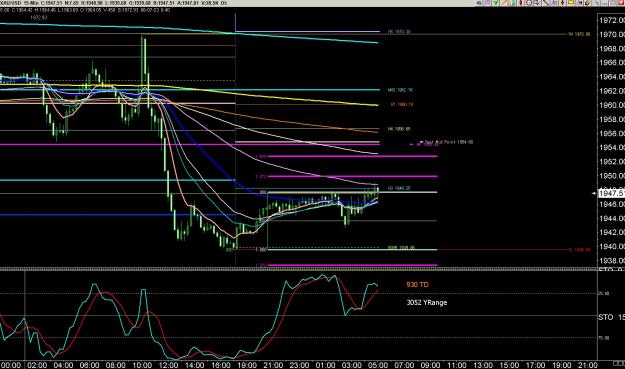Click 17:00 on the time axis
This screenshot has width=625, height=369.
[535, 365]
